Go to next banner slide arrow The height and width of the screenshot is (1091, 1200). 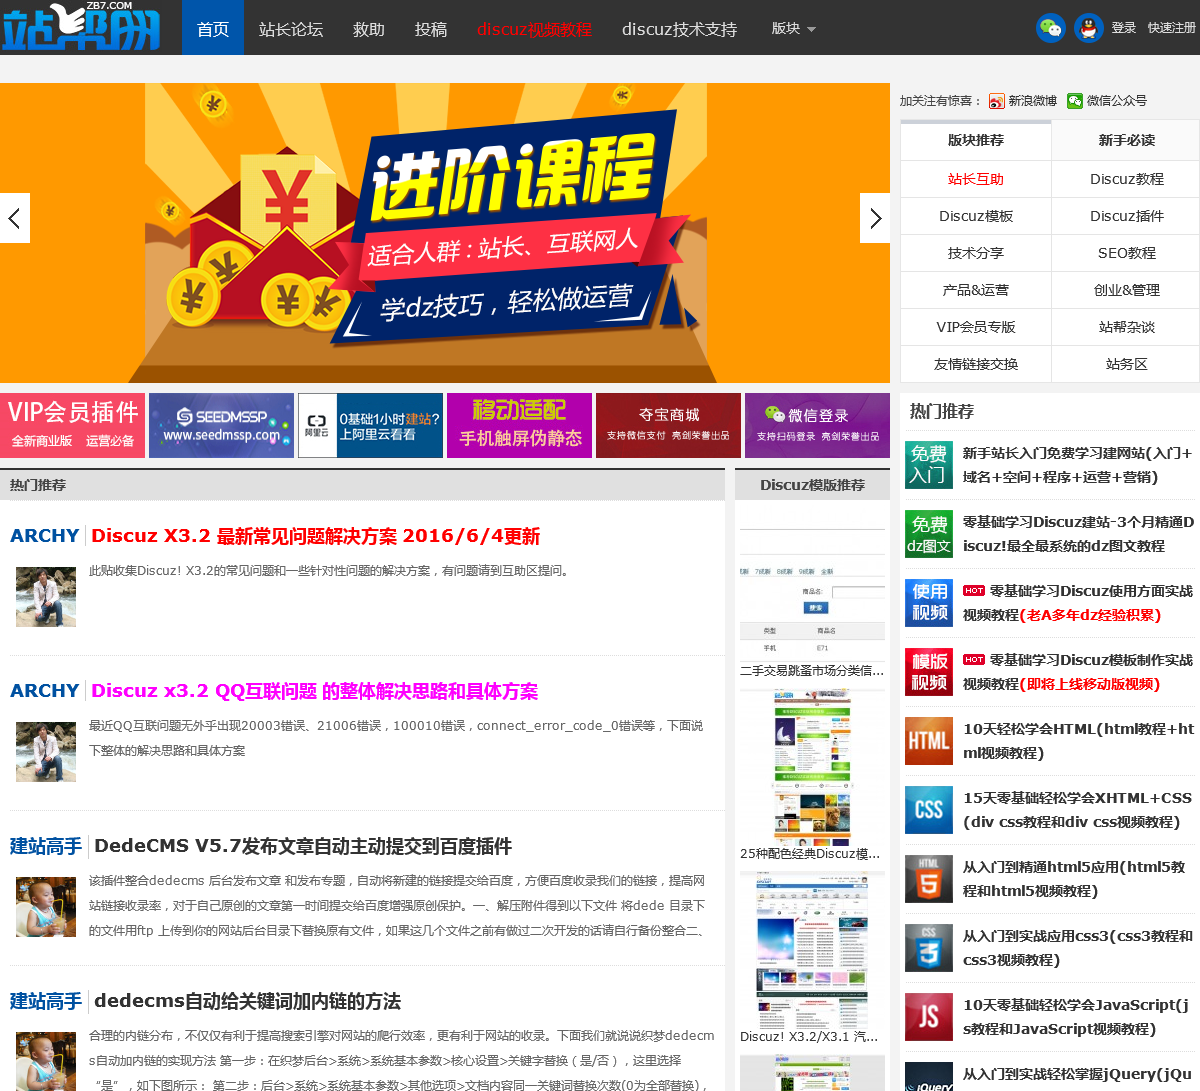tap(875, 218)
